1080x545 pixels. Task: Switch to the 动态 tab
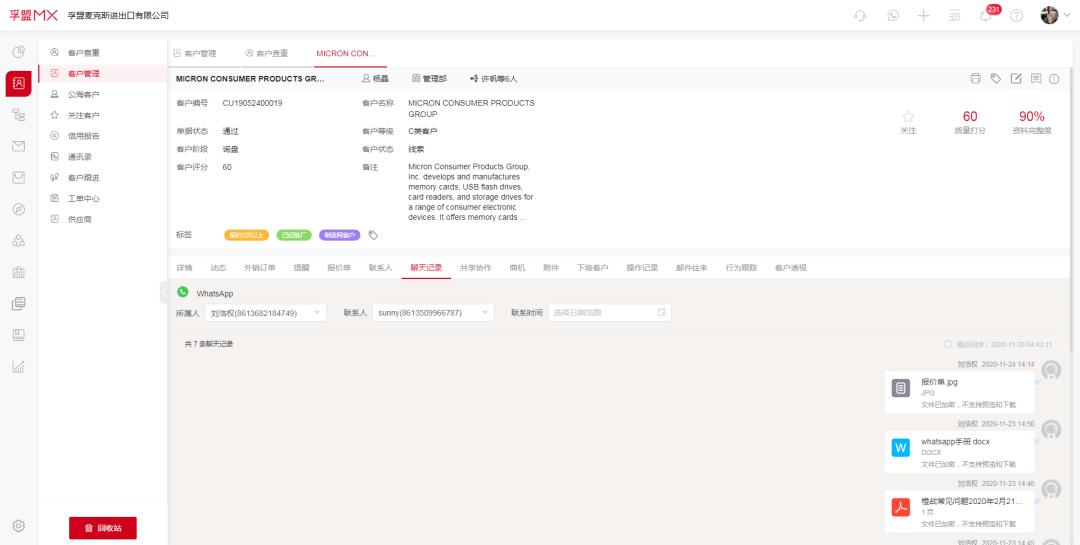(218, 268)
